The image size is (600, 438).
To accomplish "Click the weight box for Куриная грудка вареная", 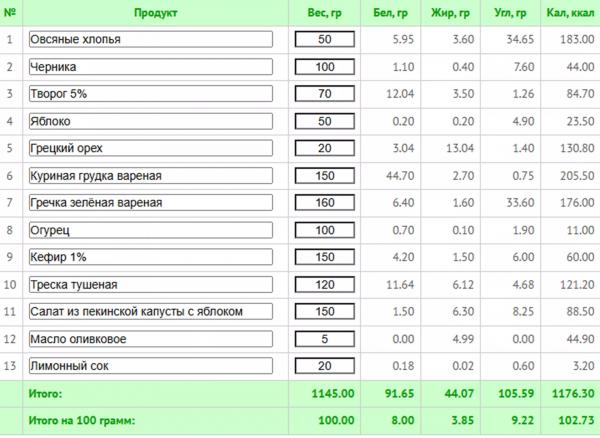I will 324,176.
